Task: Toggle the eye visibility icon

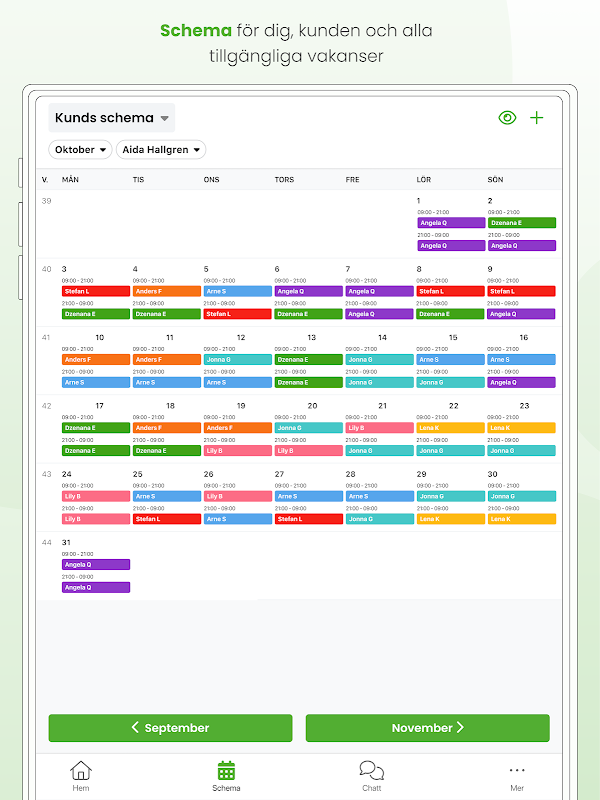Action: point(507,118)
